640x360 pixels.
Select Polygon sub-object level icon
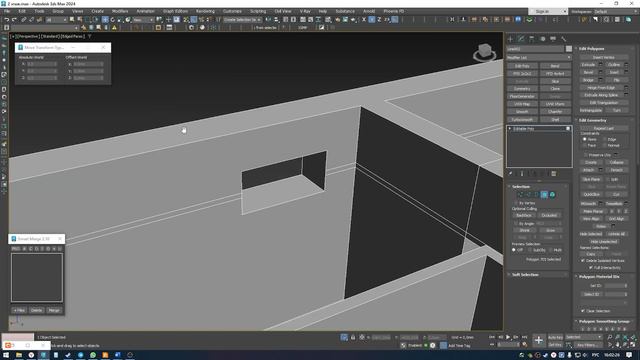coord(544,195)
